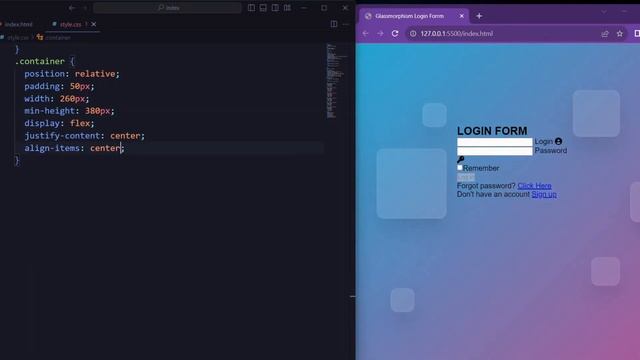This screenshot has height=360, width=640.
Task: Go back in VS Code navigation history
Action: click(72, 8)
